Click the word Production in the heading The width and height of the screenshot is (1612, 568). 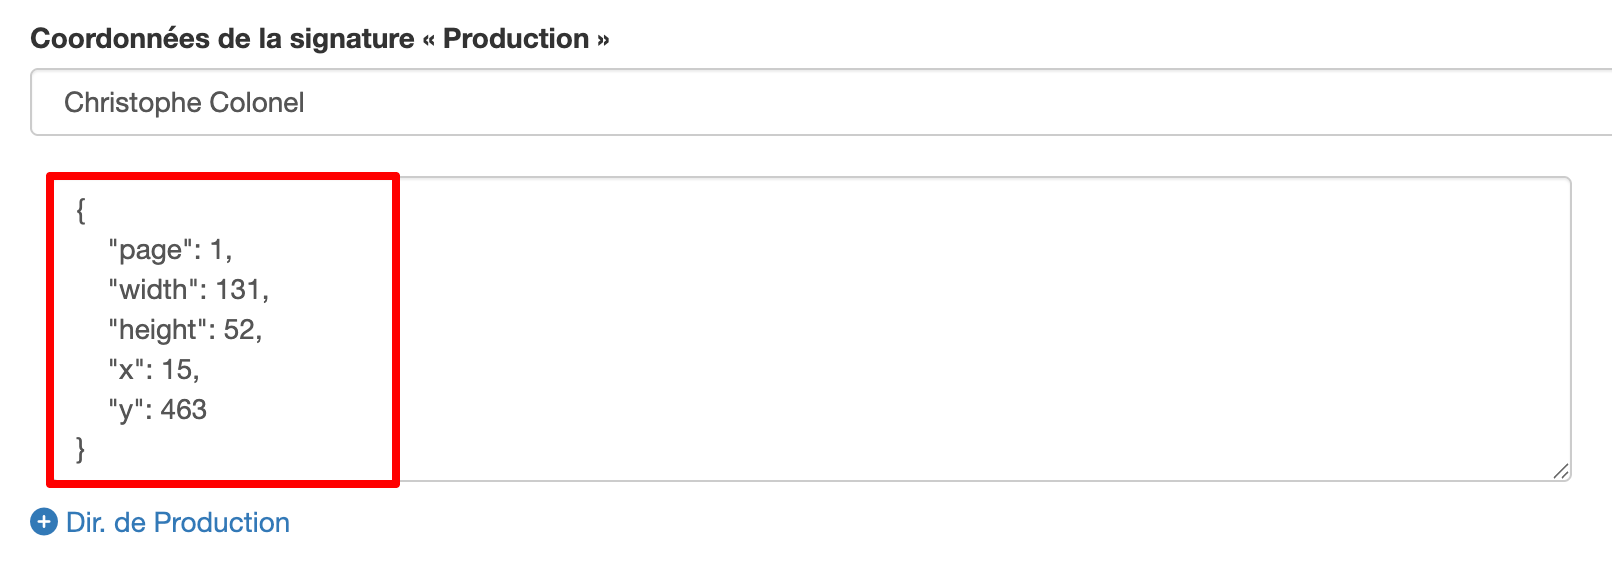[x=516, y=38]
